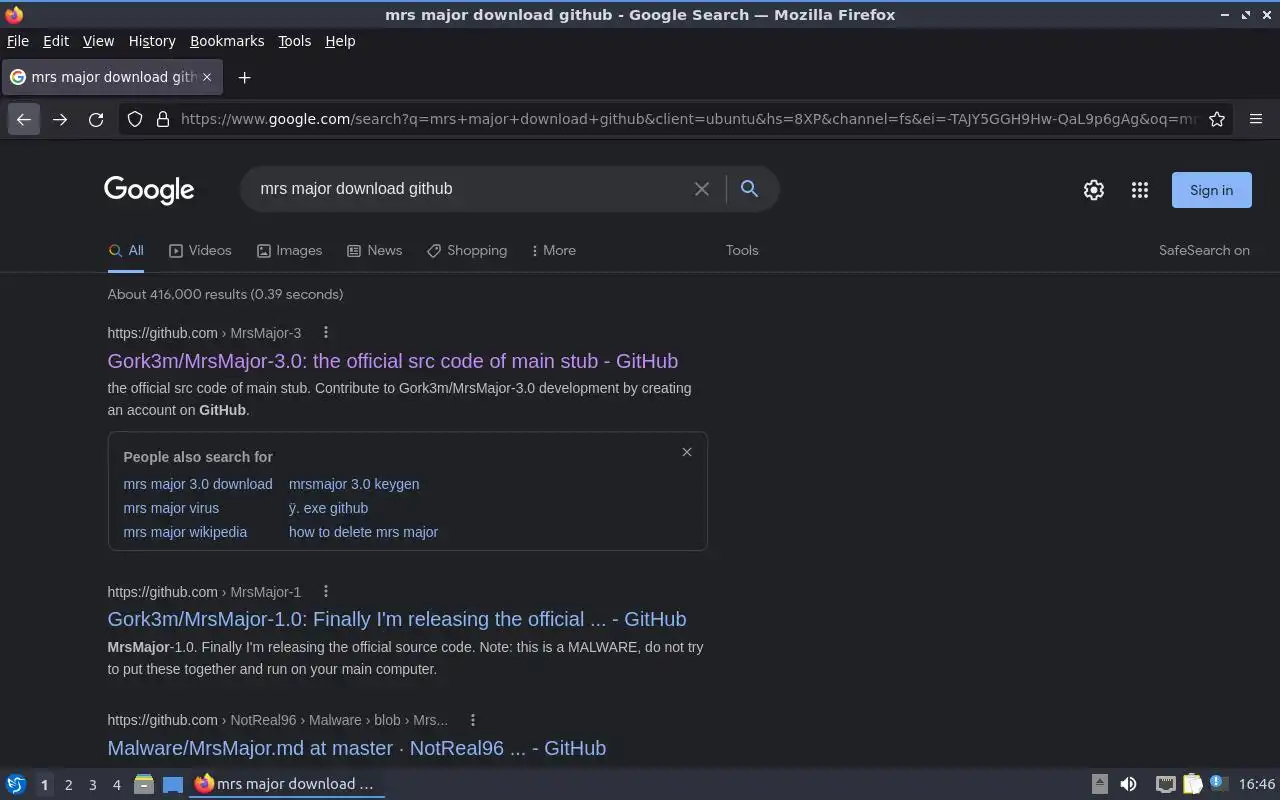Click the Firefox URL address bar
The width and height of the screenshot is (1280, 800).
[688, 119]
